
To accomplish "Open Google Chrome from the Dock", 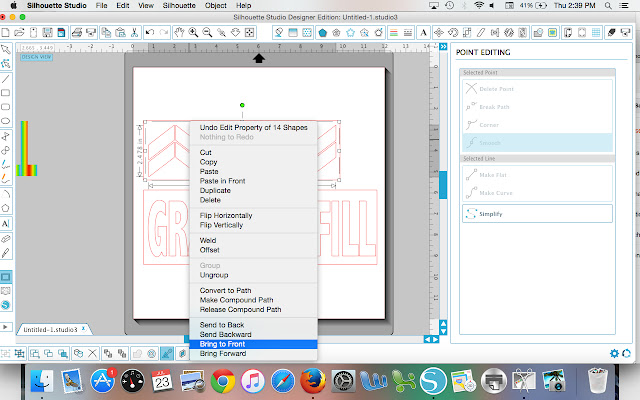I will click(223, 381).
